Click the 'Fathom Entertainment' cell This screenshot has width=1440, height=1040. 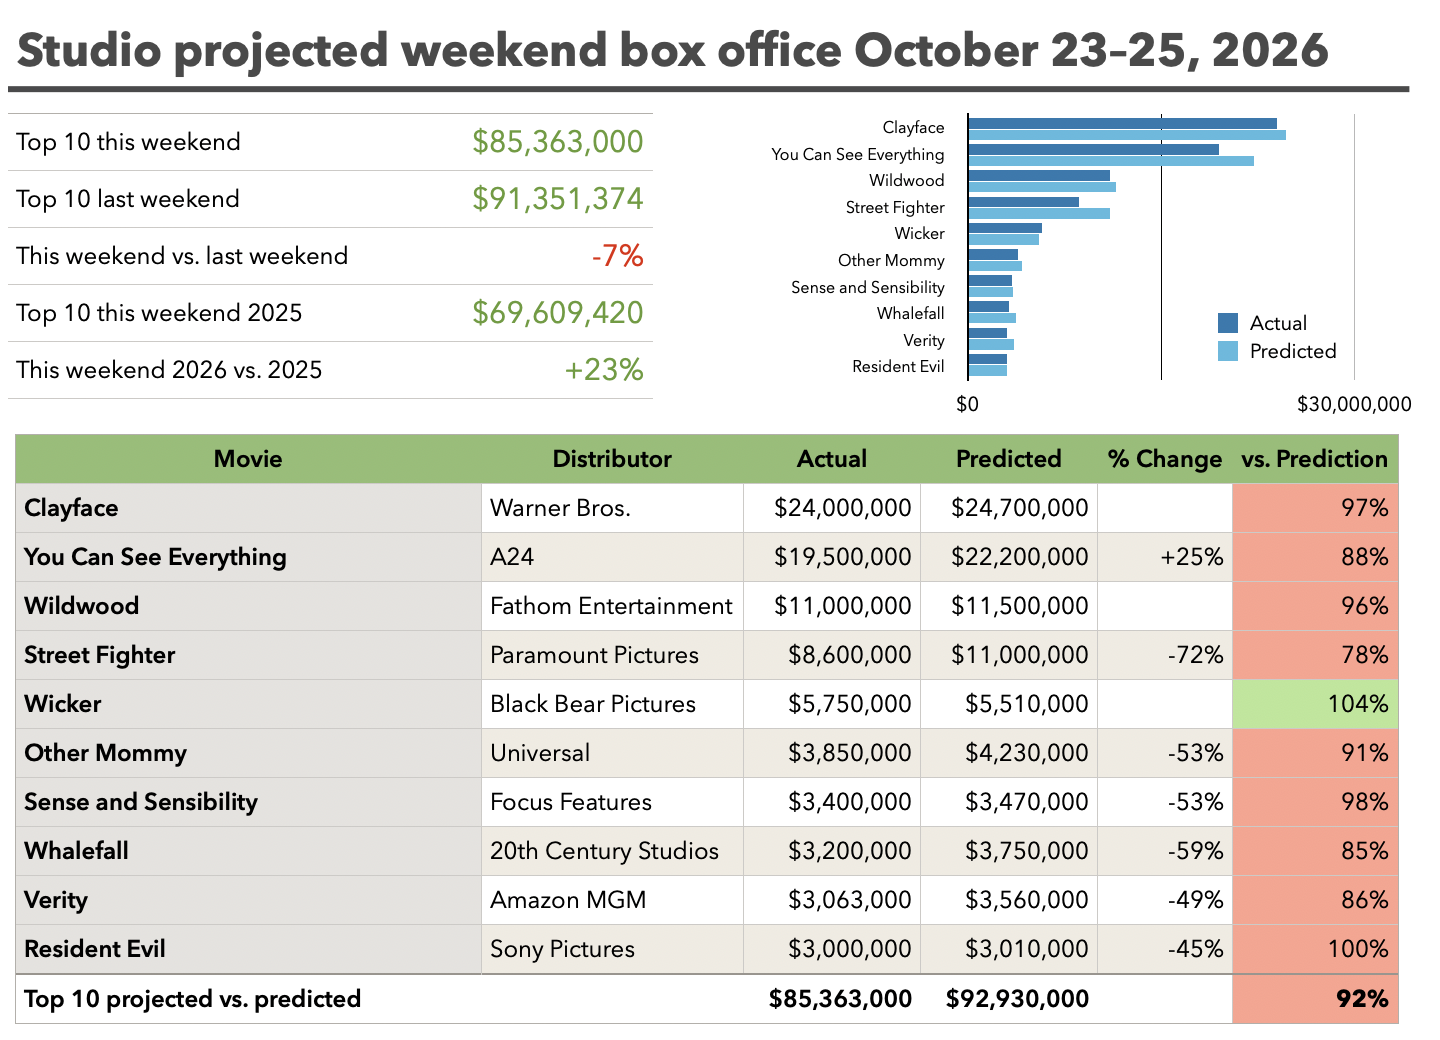point(612,606)
